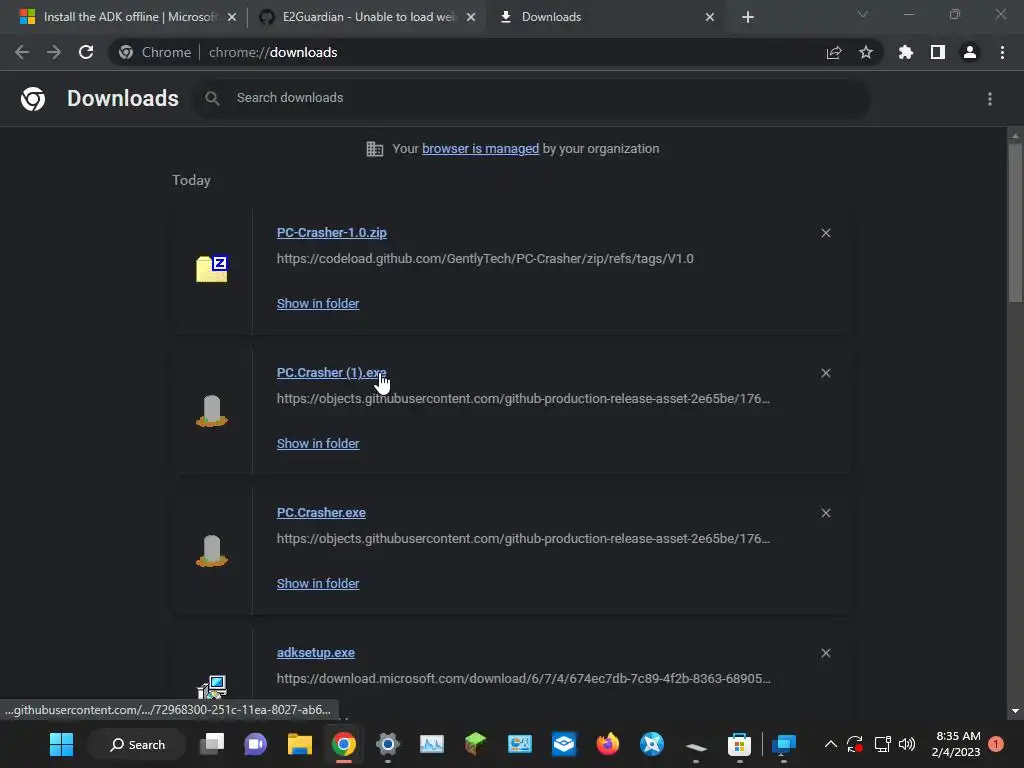Click the download.microsoft.com URL text
This screenshot has width=1024, height=768.
pyautogui.click(x=523, y=679)
